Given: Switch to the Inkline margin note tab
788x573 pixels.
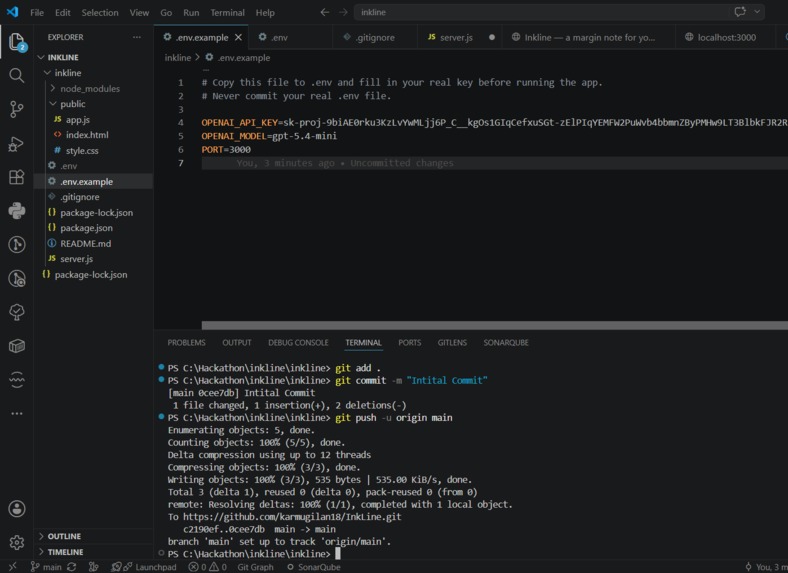Looking at the screenshot, I should 586,37.
